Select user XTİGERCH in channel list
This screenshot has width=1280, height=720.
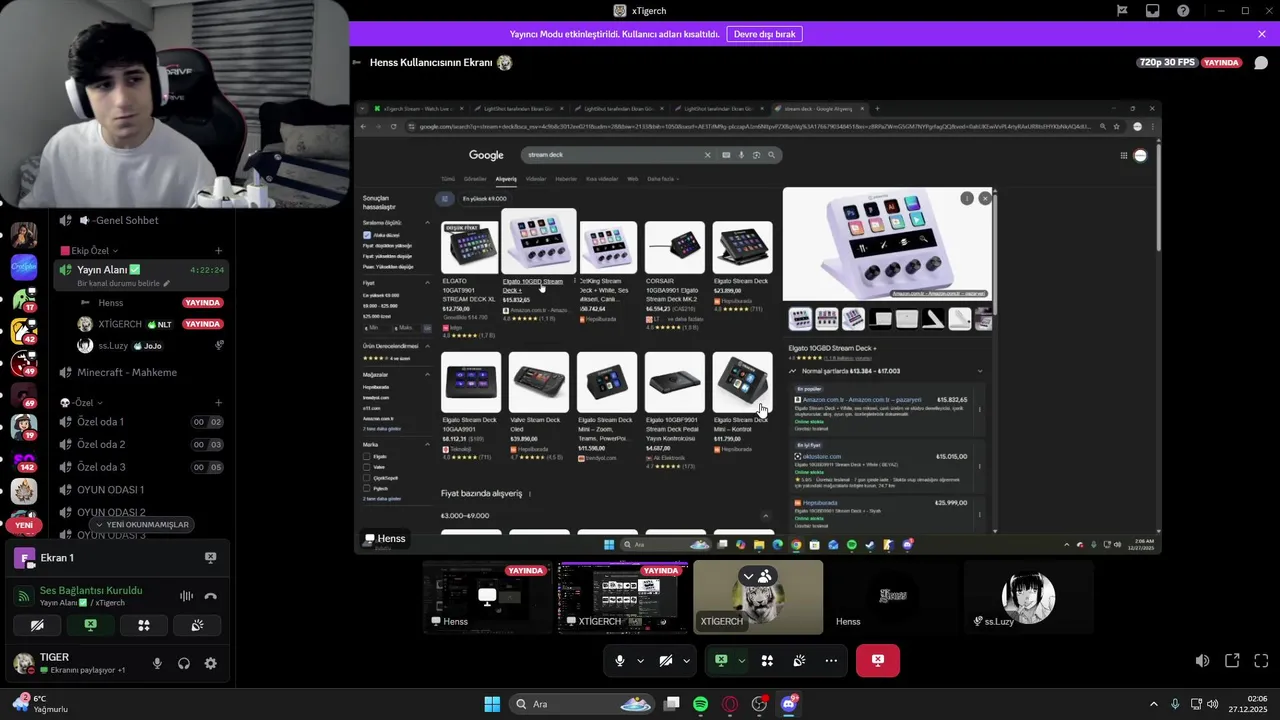(x=150, y=324)
